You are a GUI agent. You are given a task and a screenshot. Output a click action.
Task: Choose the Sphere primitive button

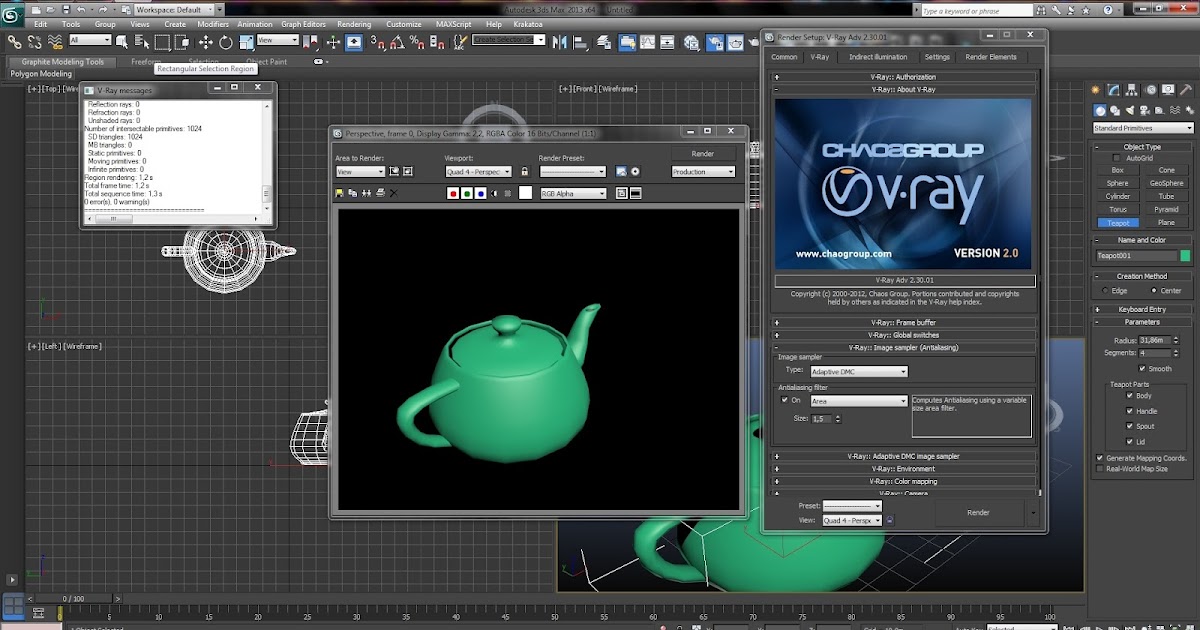coord(1117,183)
